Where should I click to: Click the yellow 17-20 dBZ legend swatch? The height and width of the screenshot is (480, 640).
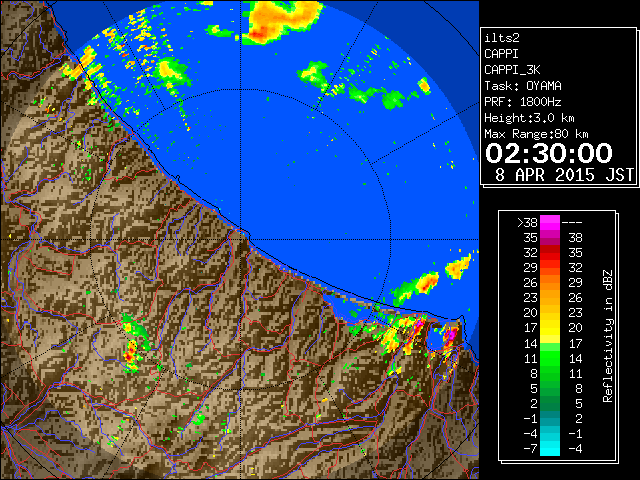[x=550, y=328]
